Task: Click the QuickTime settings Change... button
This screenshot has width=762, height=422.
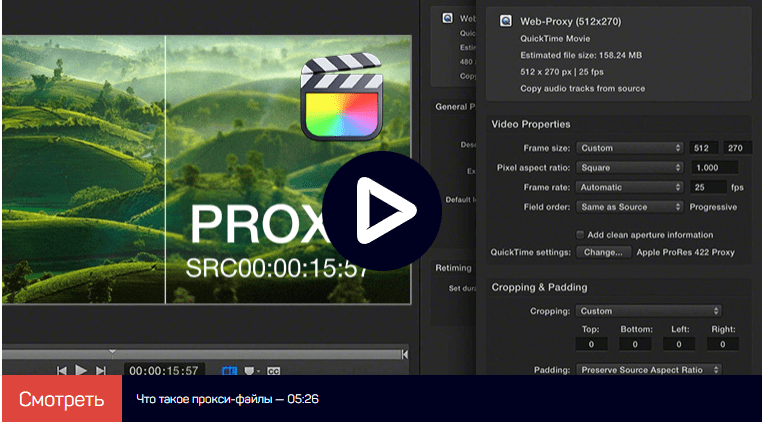Action: click(604, 252)
